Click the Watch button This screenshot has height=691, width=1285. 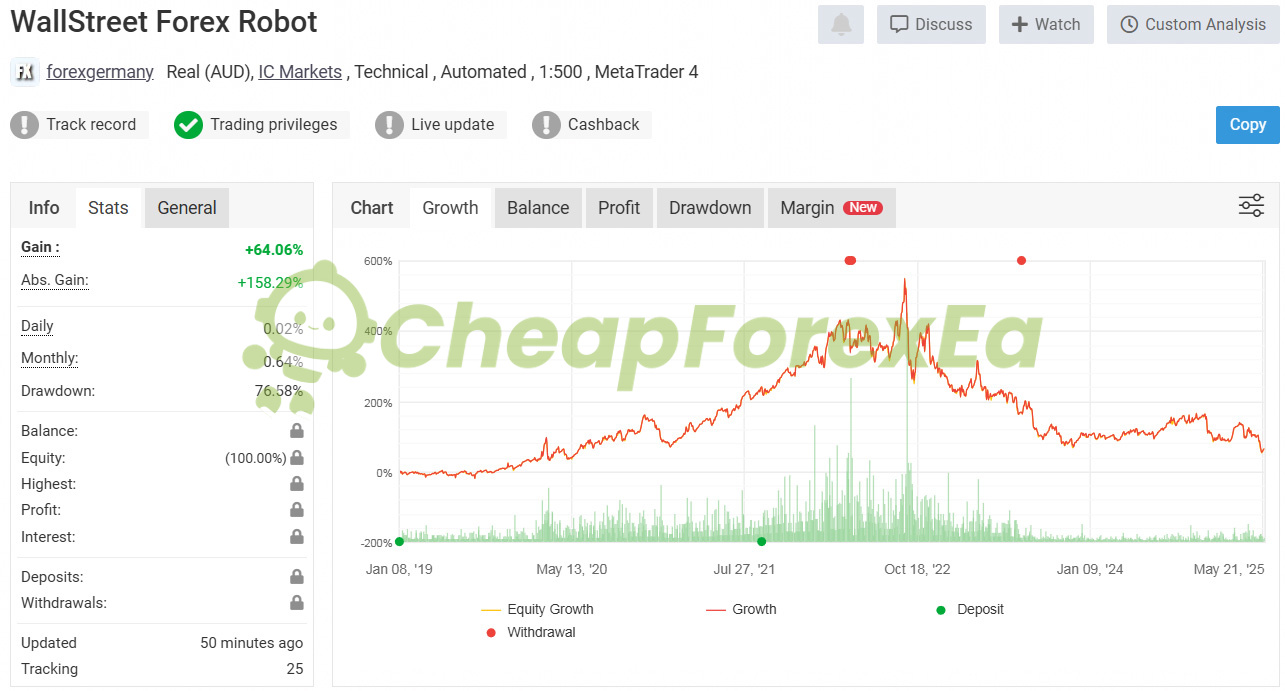pos(1046,24)
